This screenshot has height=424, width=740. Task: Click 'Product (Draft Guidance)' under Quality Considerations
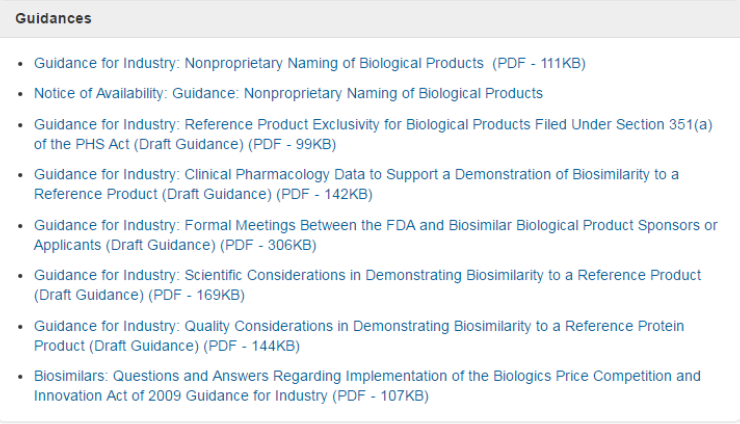116,346
